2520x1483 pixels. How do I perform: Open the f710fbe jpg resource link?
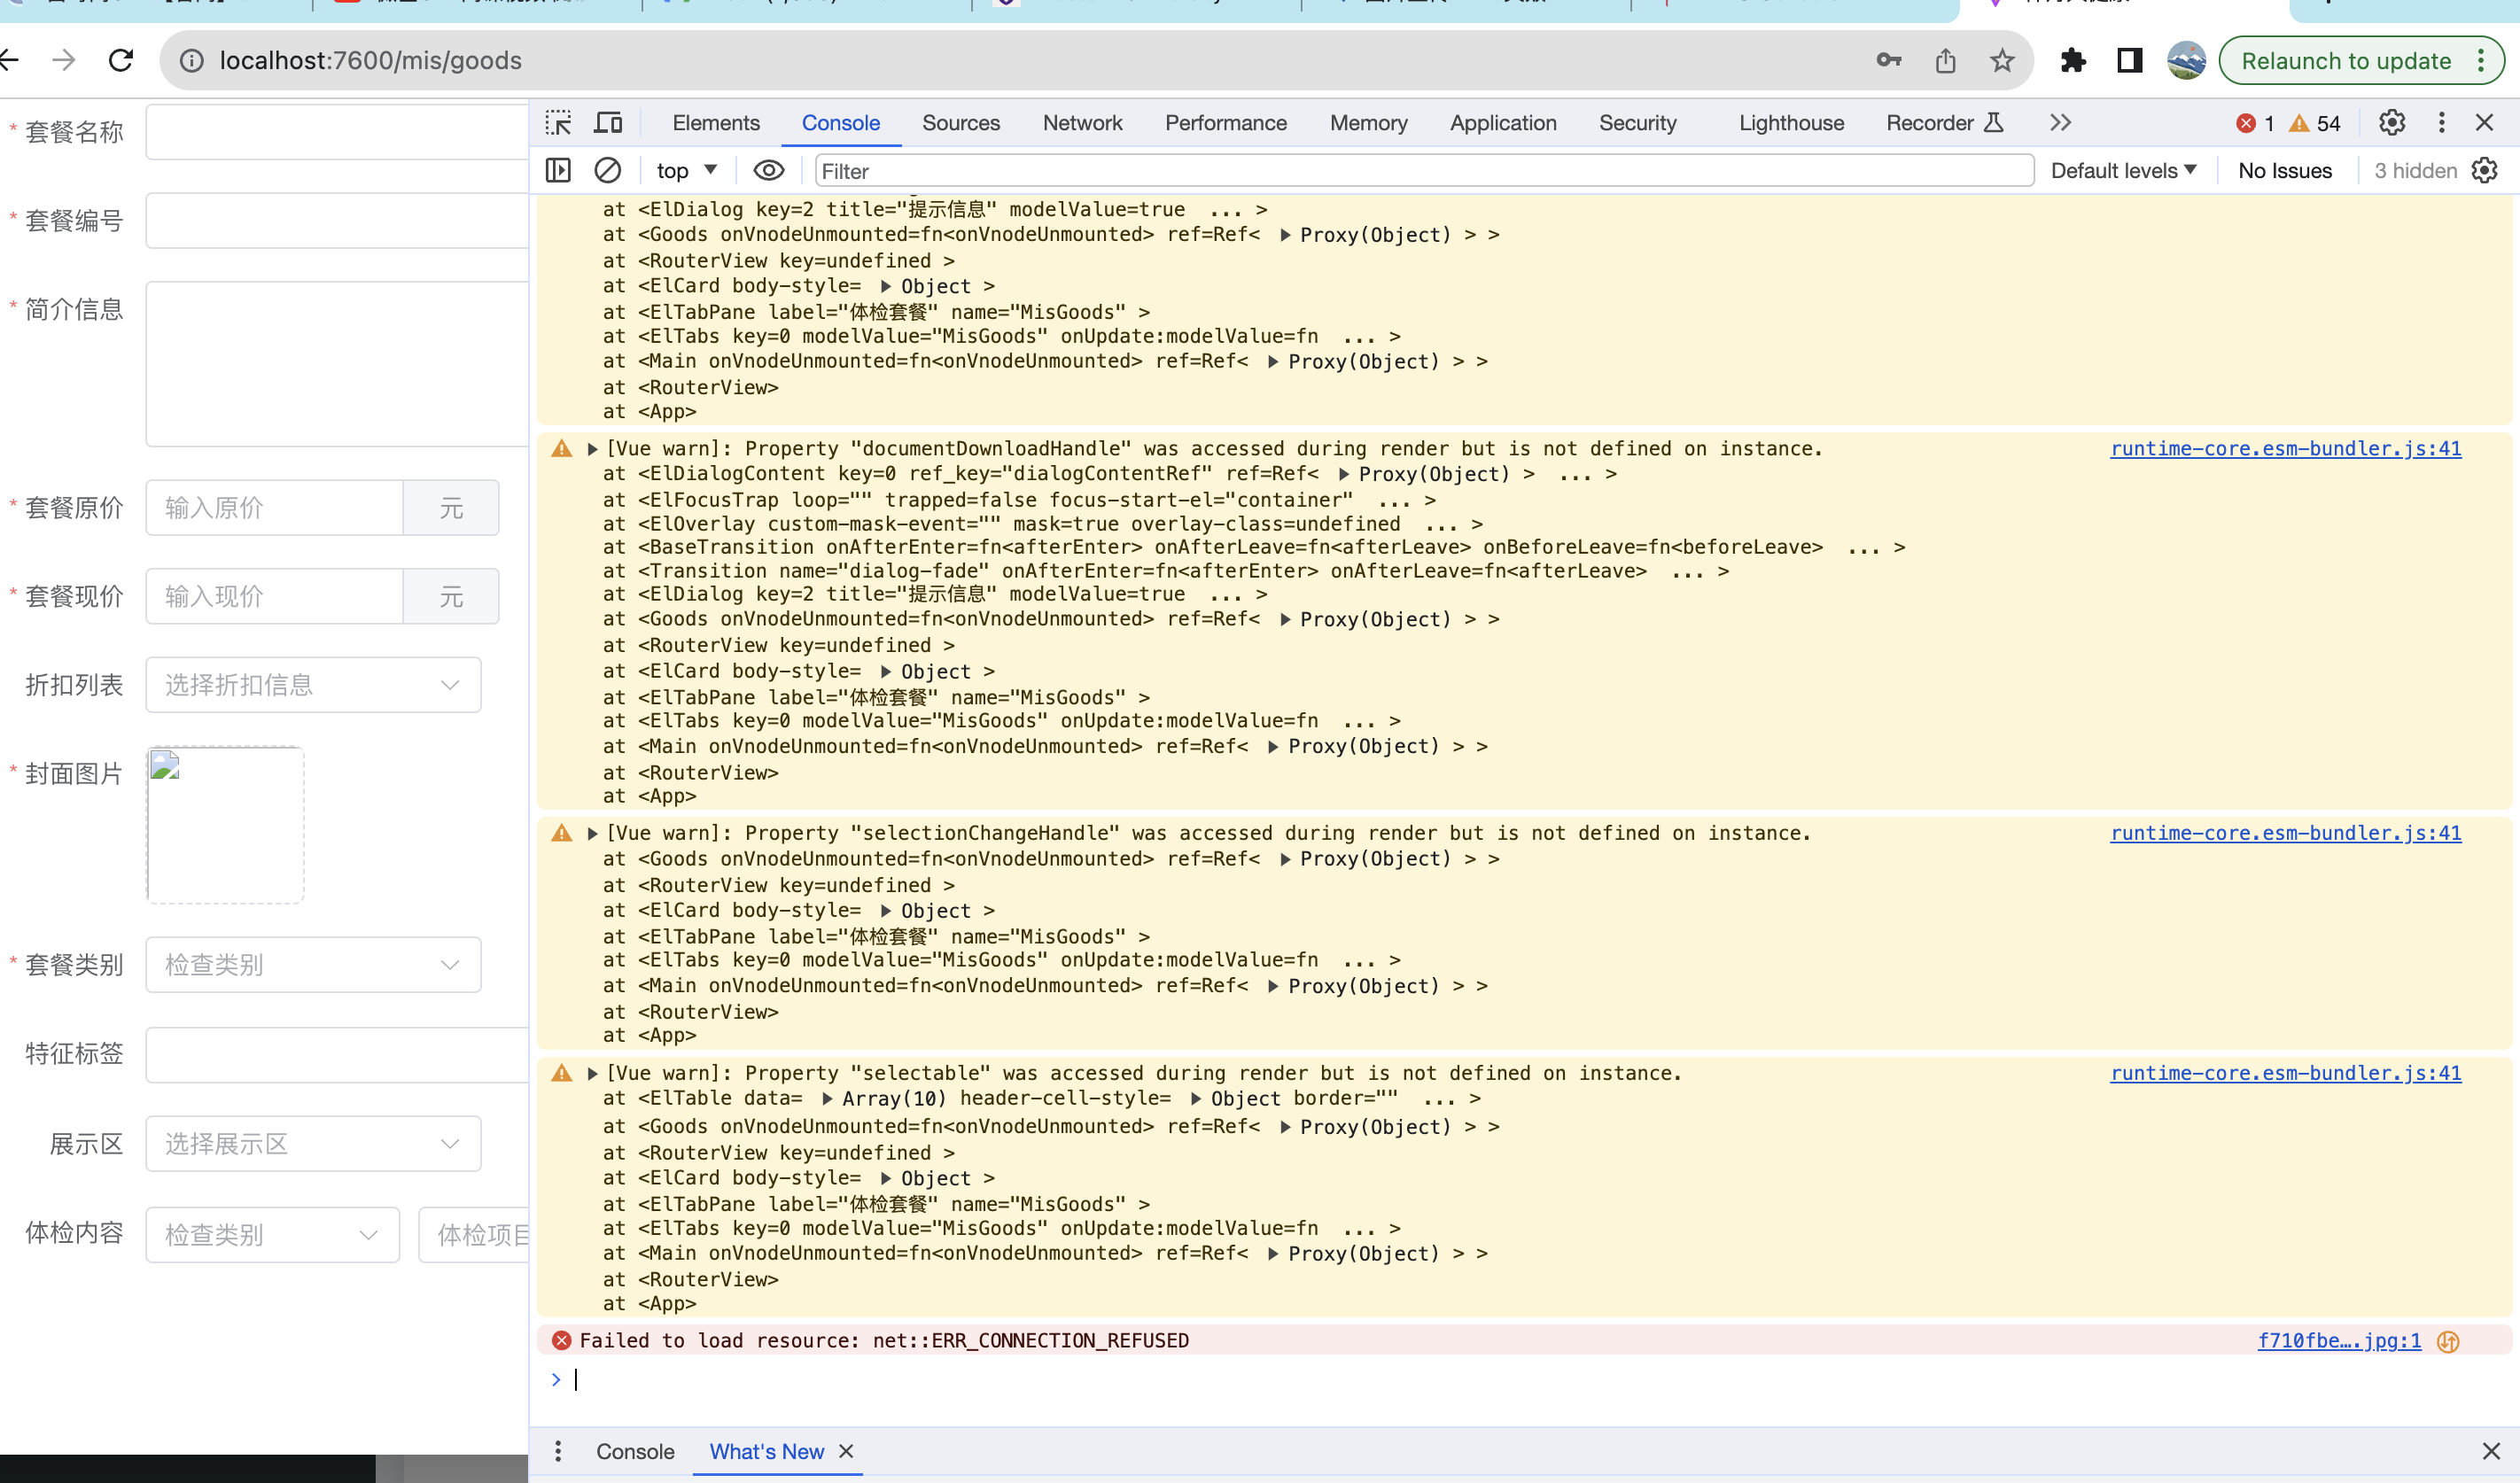tap(2339, 1341)
